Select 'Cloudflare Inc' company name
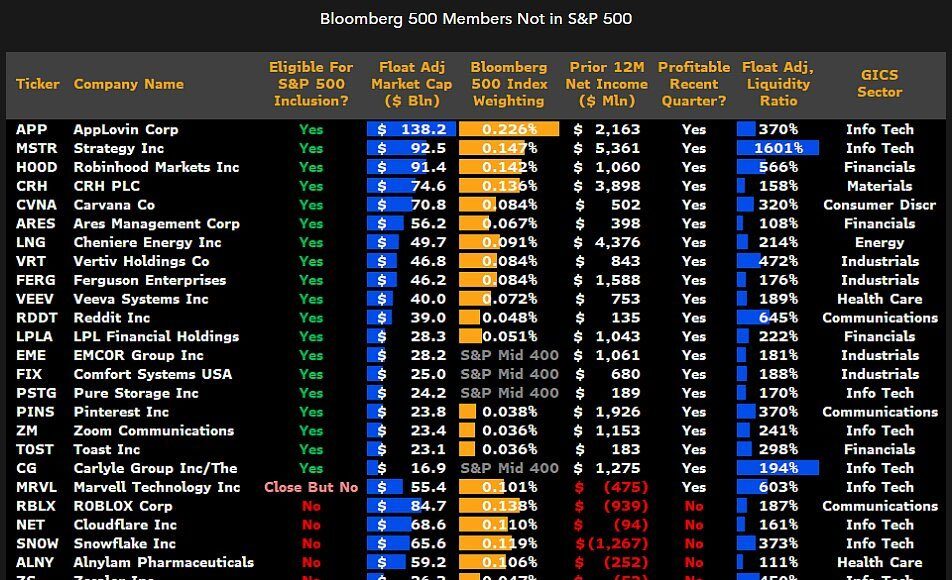 point(125,525)
